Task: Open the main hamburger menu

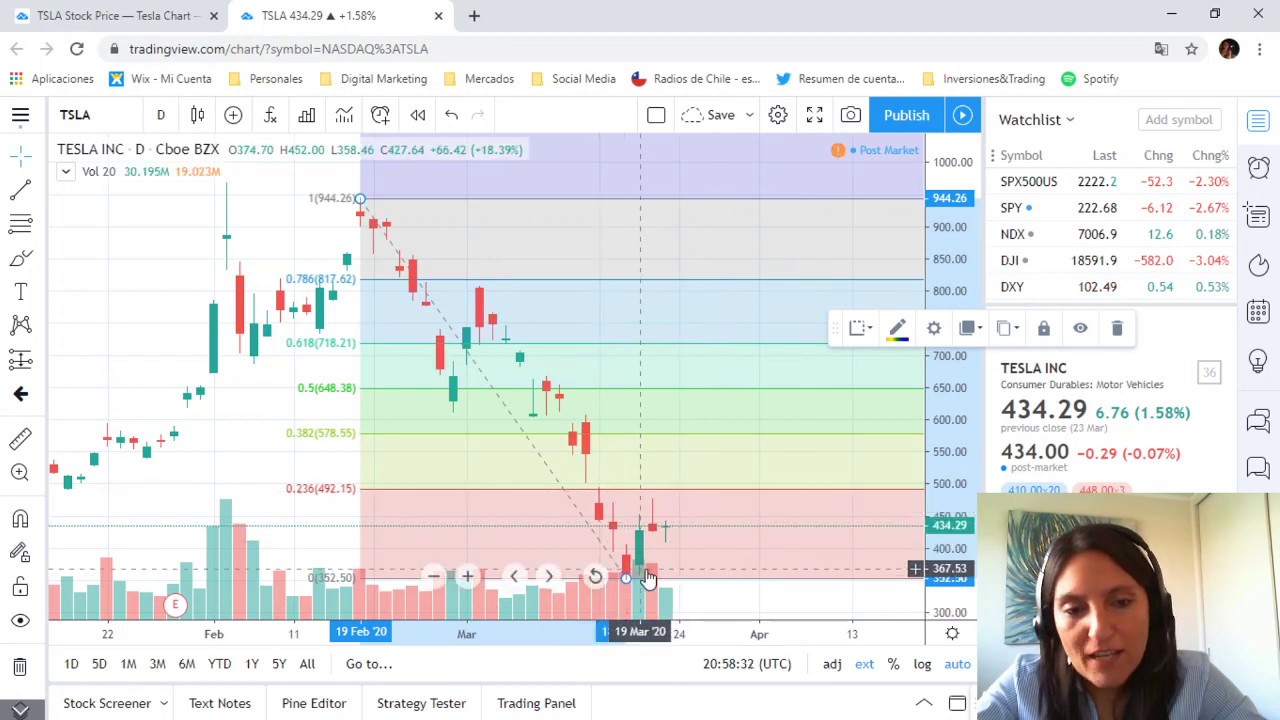Action: coord(20,115)
